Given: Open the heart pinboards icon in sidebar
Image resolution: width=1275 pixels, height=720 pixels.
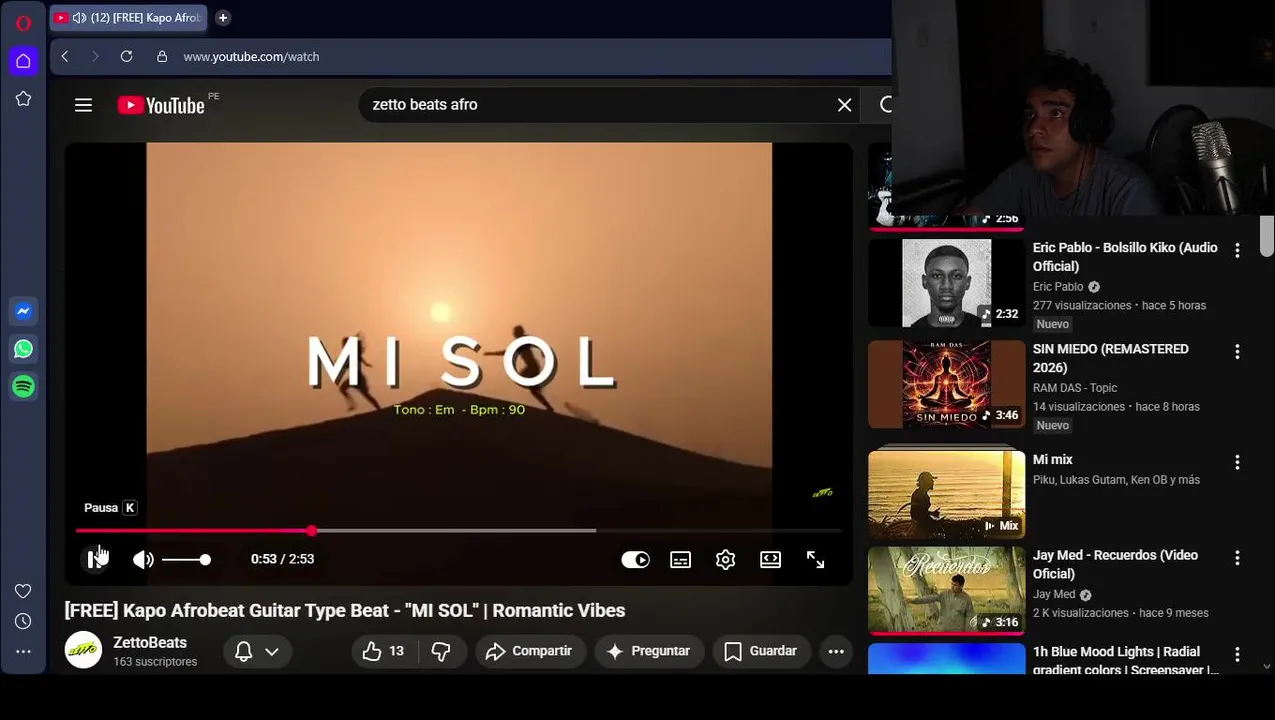Looking at the screenshot, I should coord(23,591).
